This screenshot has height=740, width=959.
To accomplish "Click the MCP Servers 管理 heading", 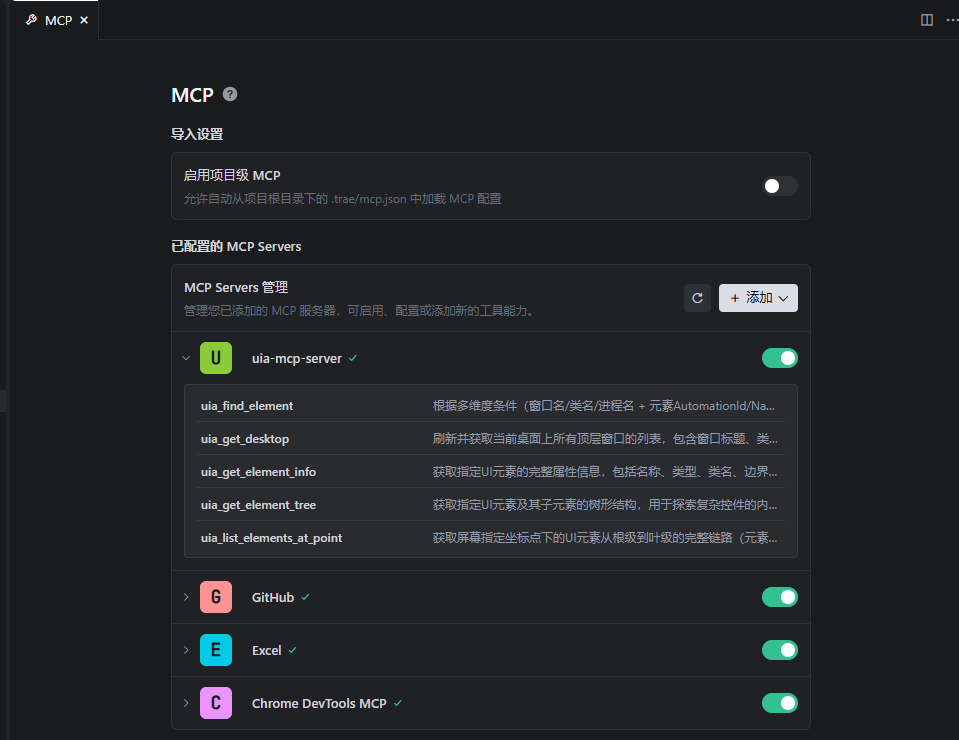I will click(x=236, y=287).
